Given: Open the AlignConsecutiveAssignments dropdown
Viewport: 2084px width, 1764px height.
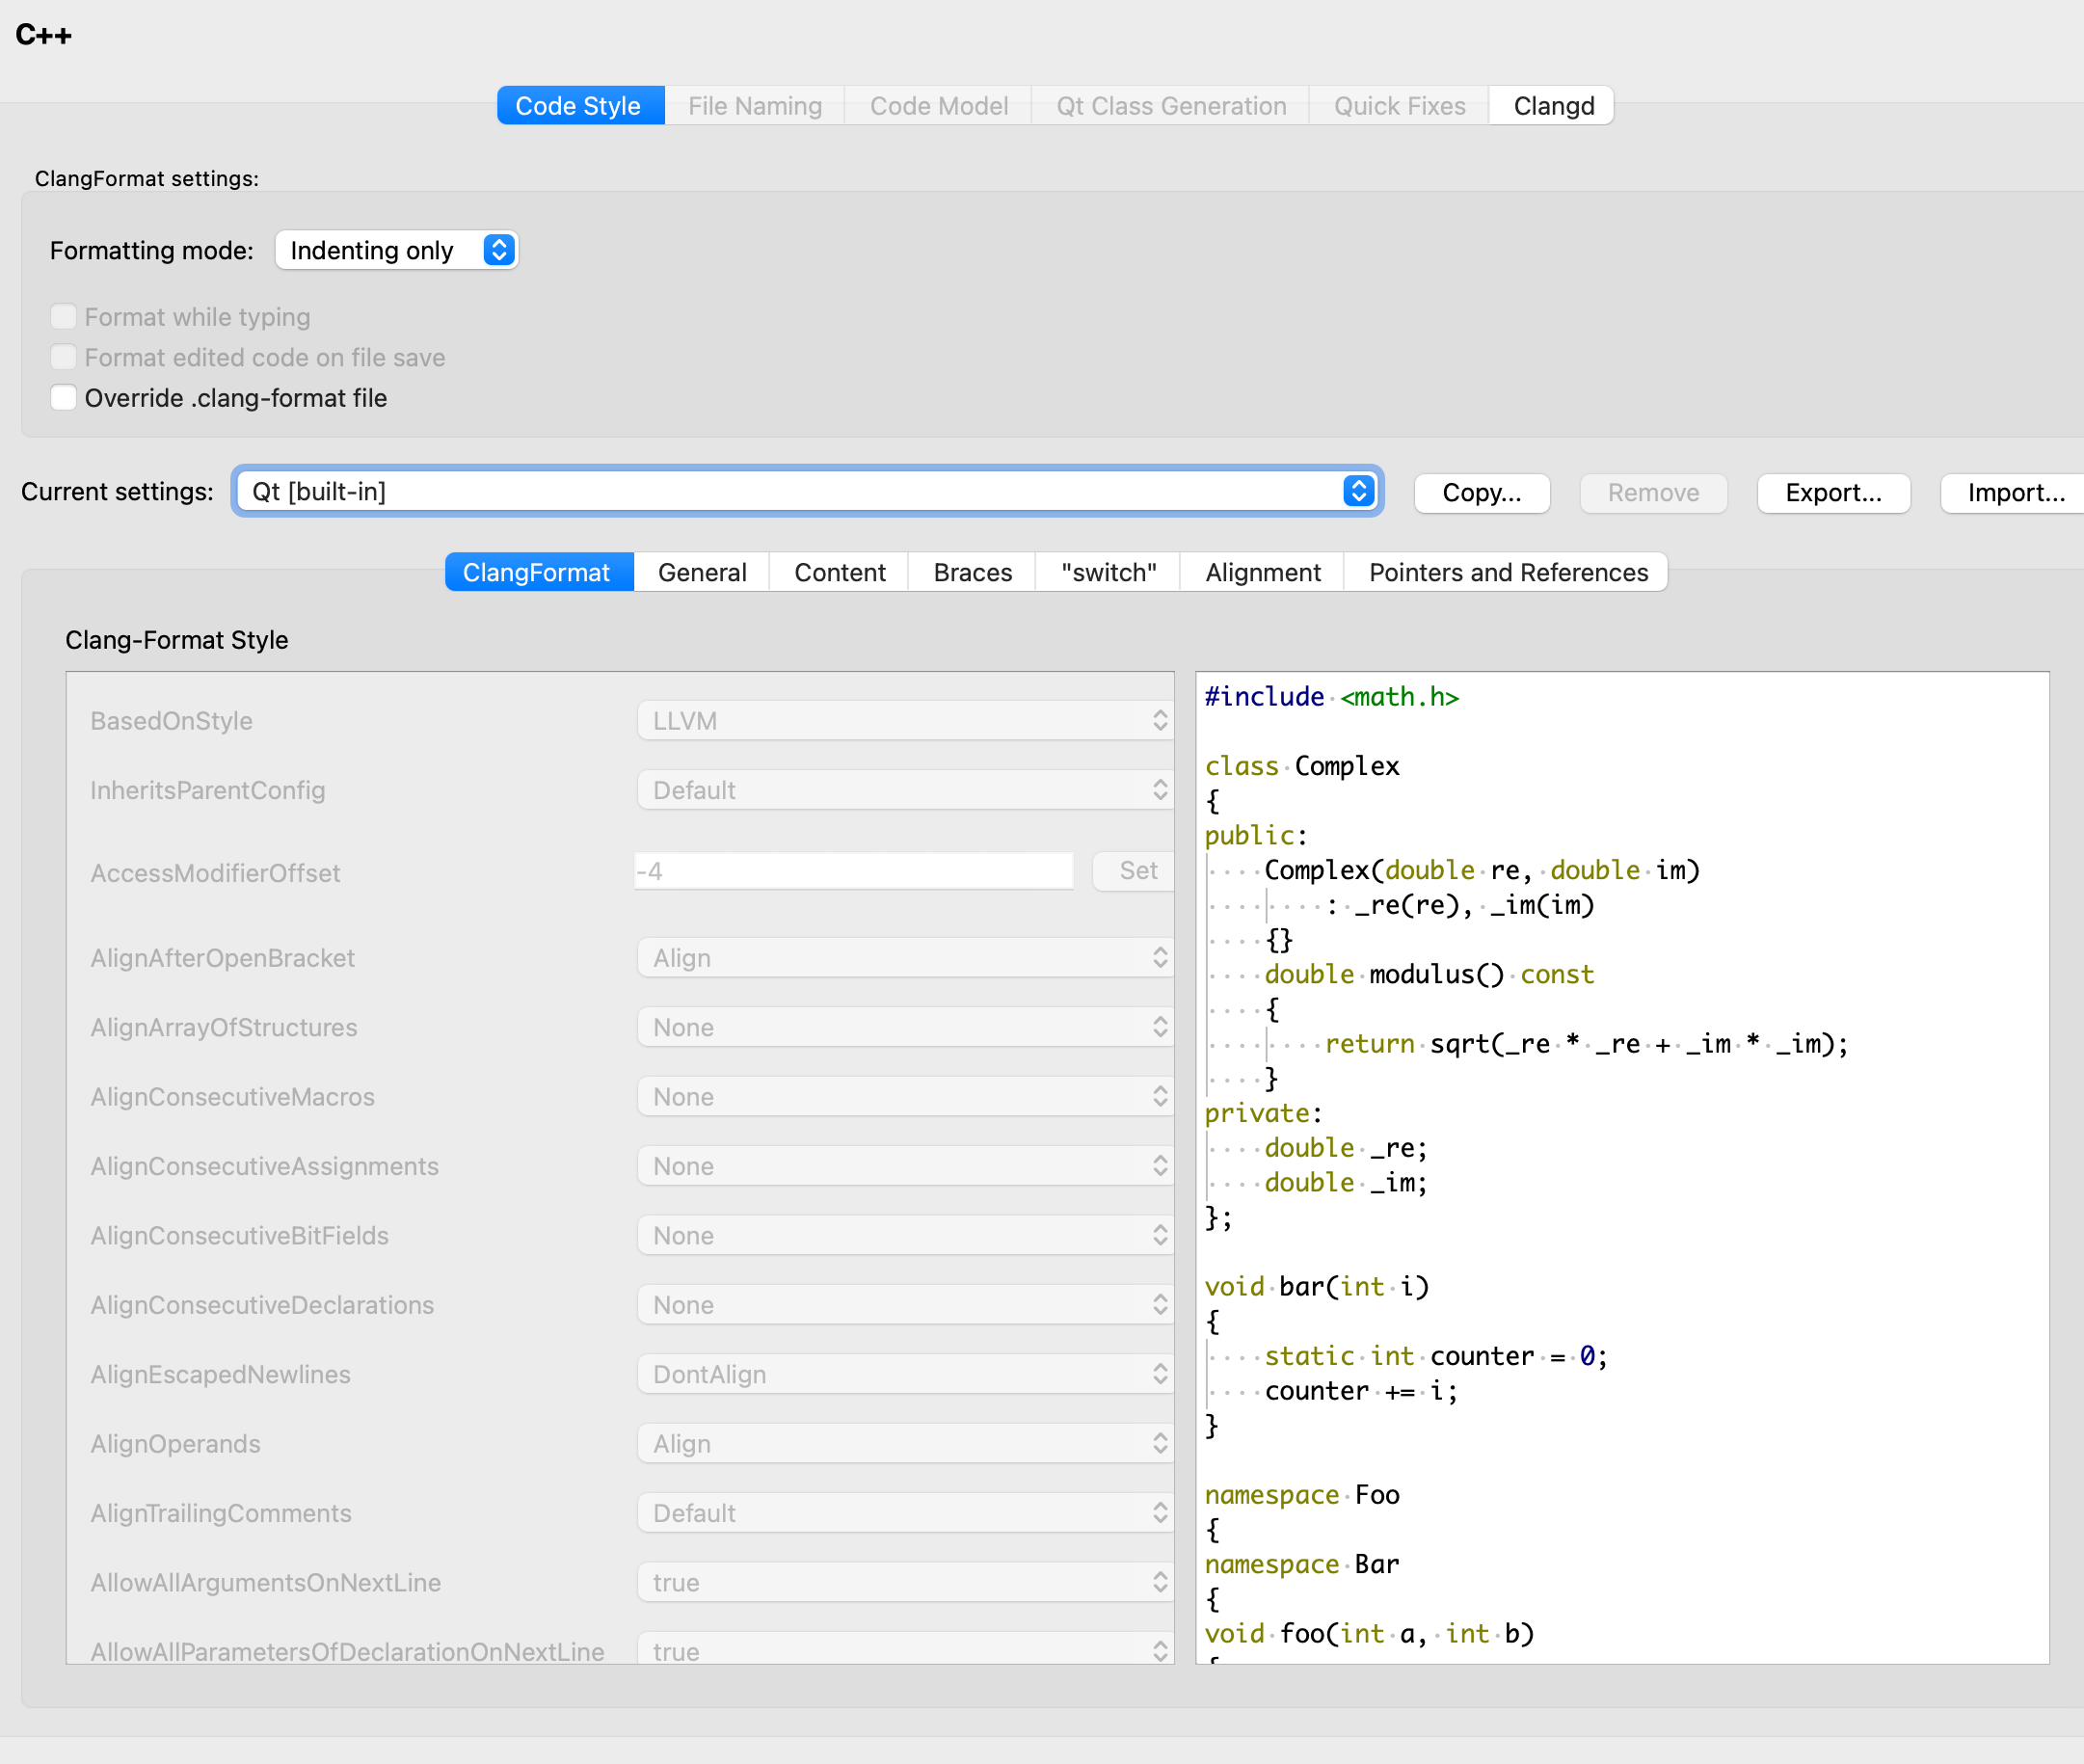Looking at the screenshot, I should tap(905, 1166).
